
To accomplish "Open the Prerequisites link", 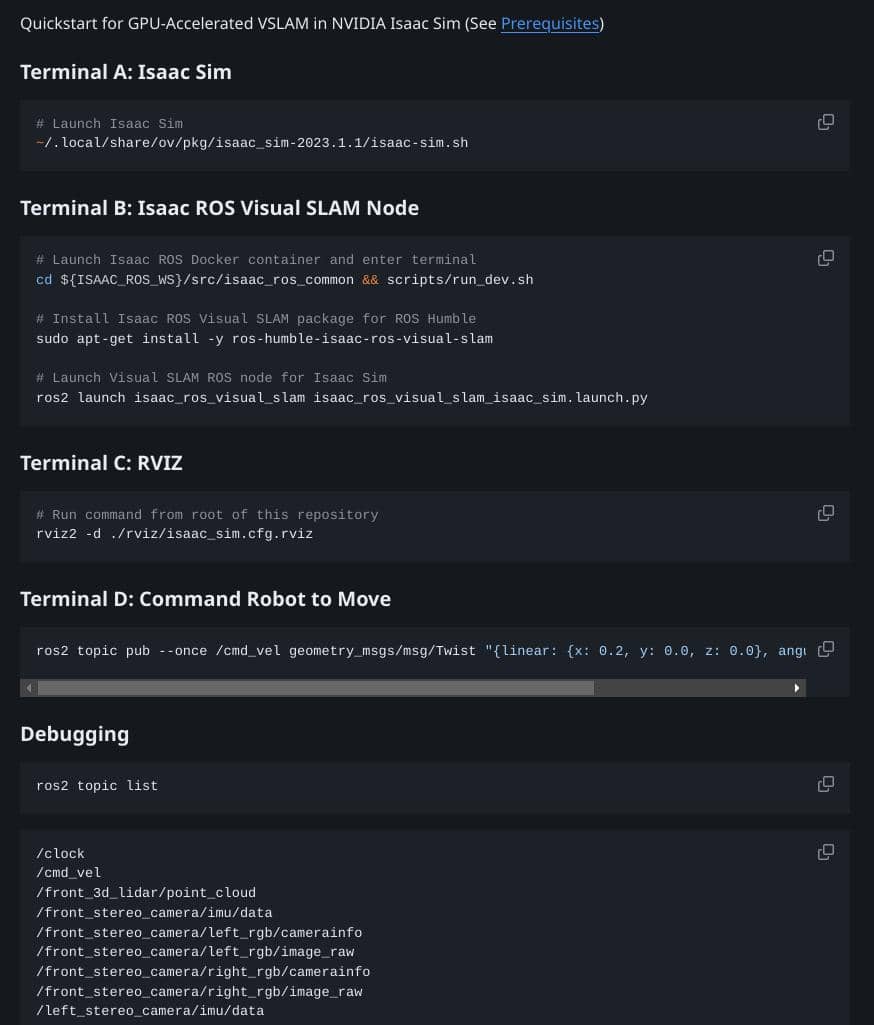I will click(x=549, y=23).
